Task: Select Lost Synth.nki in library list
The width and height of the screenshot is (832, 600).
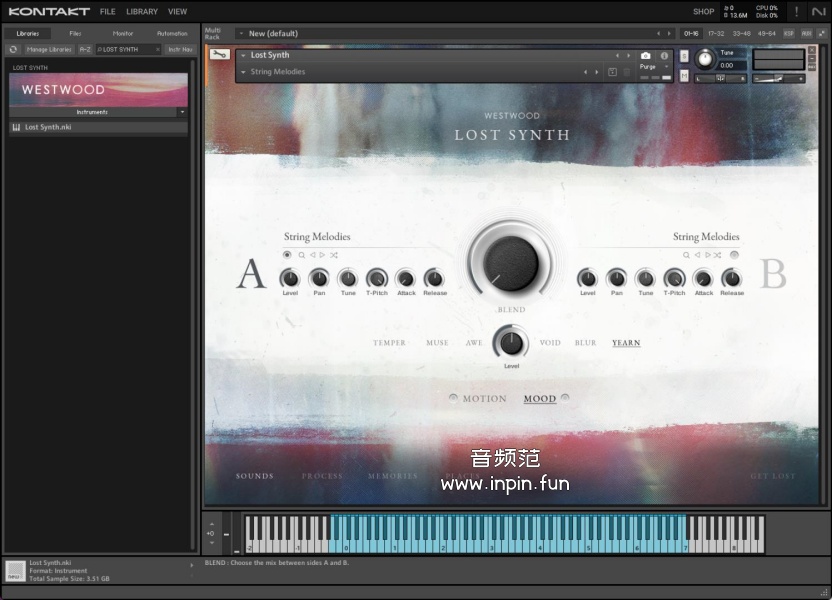Action: pos(99,127)
